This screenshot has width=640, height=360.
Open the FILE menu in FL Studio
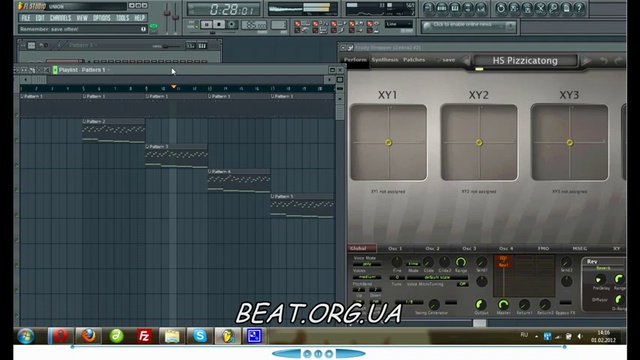pyautogui.click(x=26, y=18)
